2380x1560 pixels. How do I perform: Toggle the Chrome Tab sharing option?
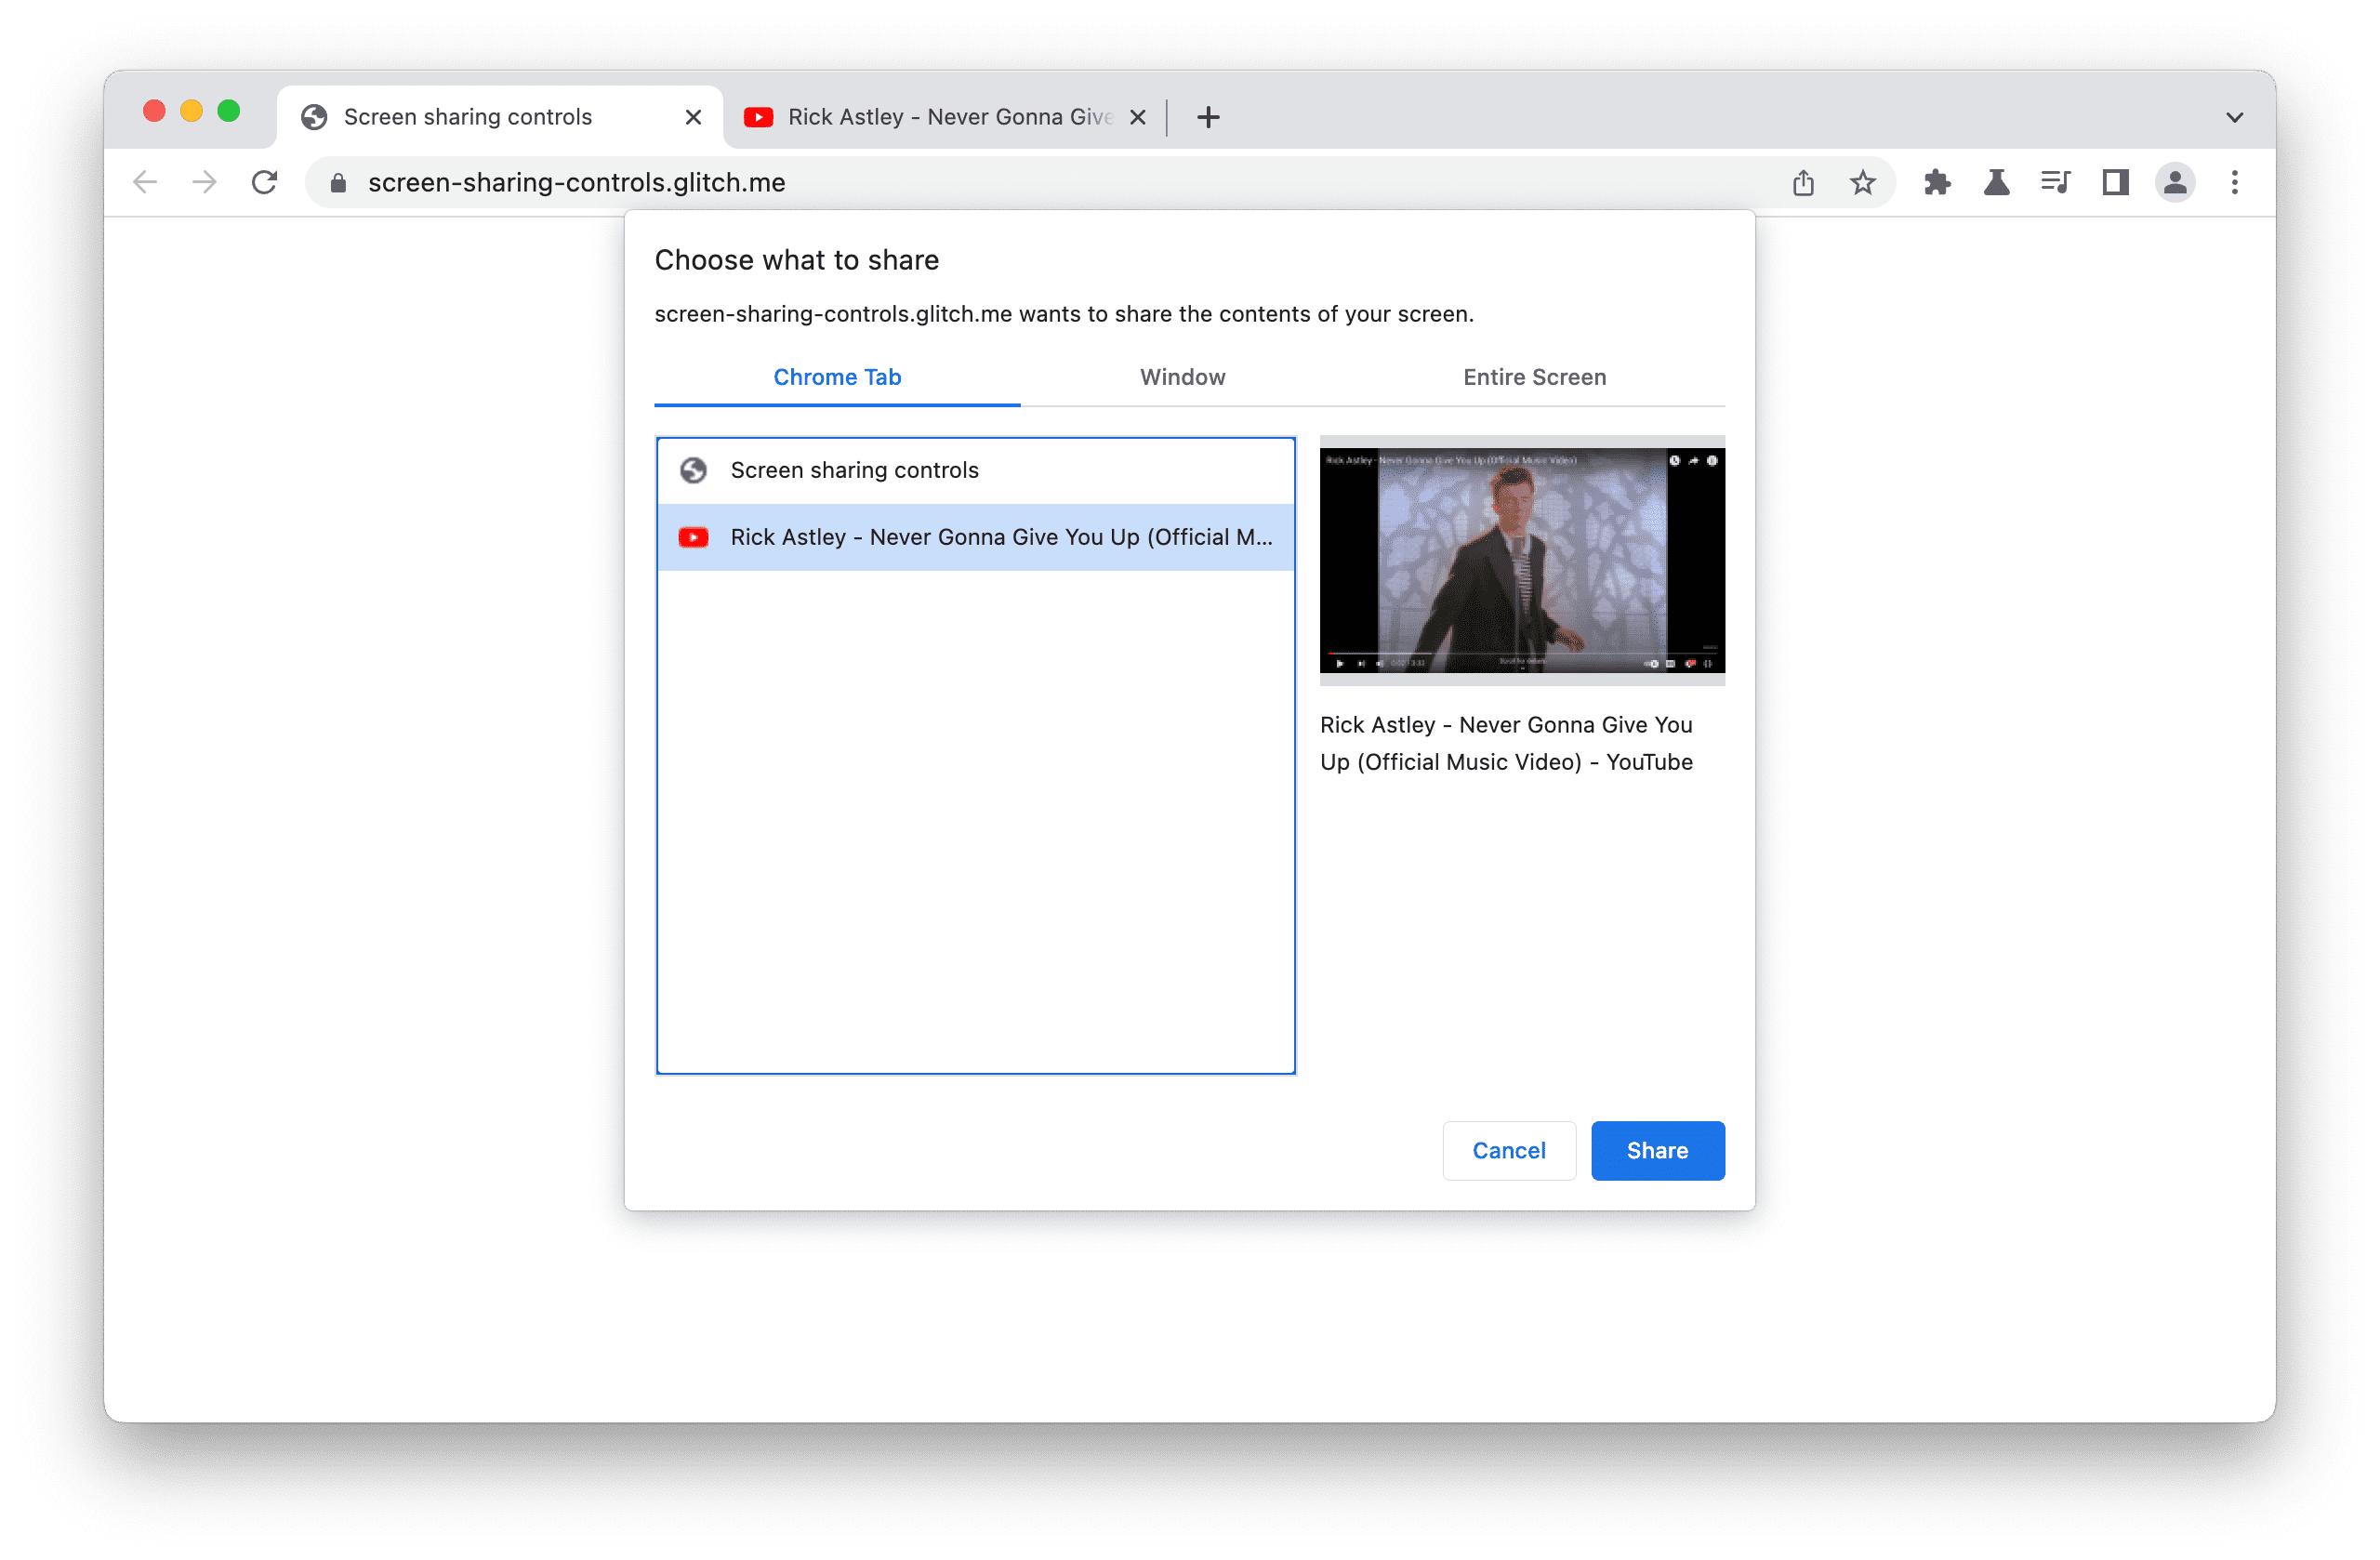click(838, 375)
